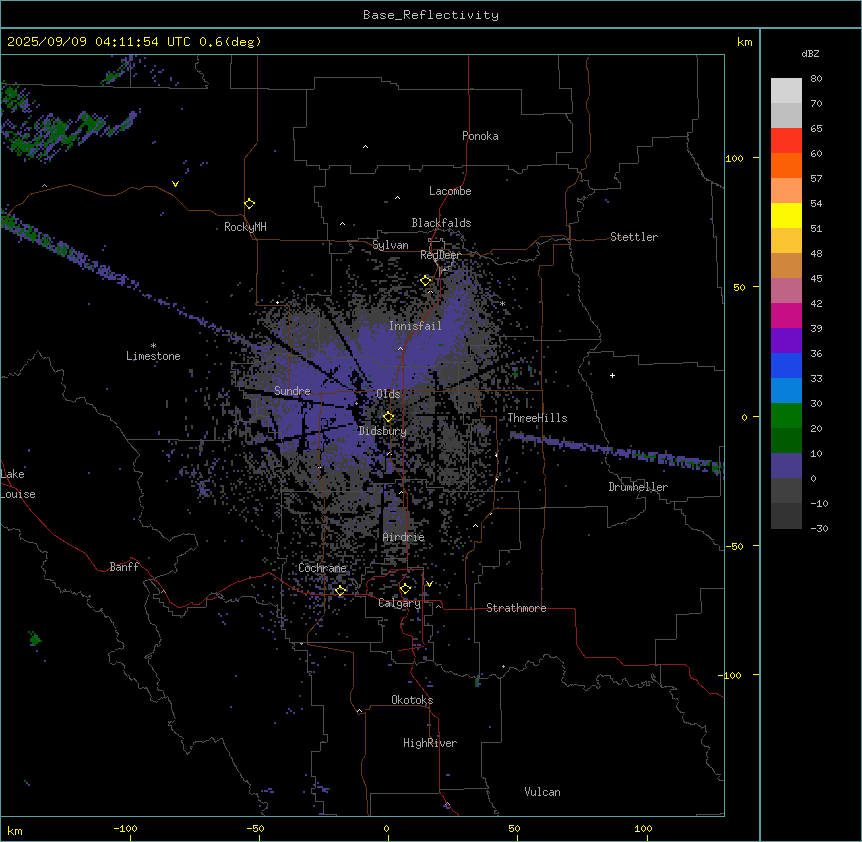Select the orange 57-60 dBZ legend swatch
The width and height of the screenshot is (862, 842).
pos(786,165)
